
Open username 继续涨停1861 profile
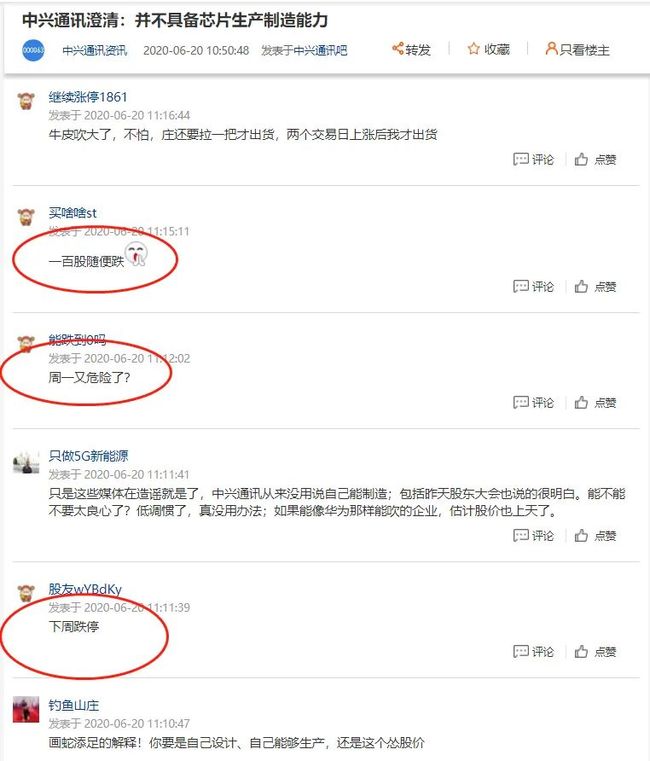[x=88, y=97]
